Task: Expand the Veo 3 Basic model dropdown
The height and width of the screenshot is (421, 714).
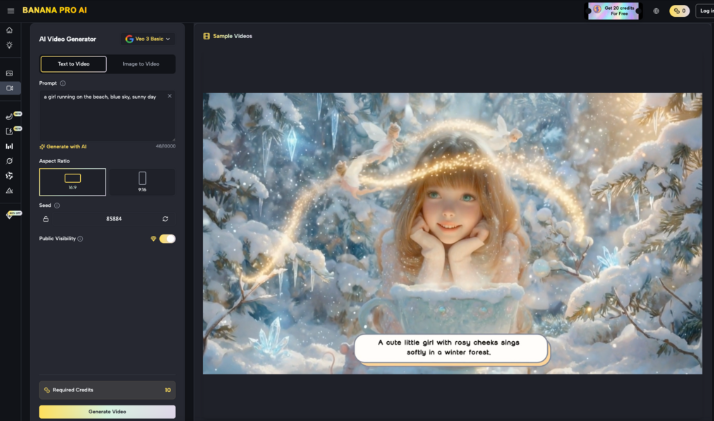Action: 147,39
